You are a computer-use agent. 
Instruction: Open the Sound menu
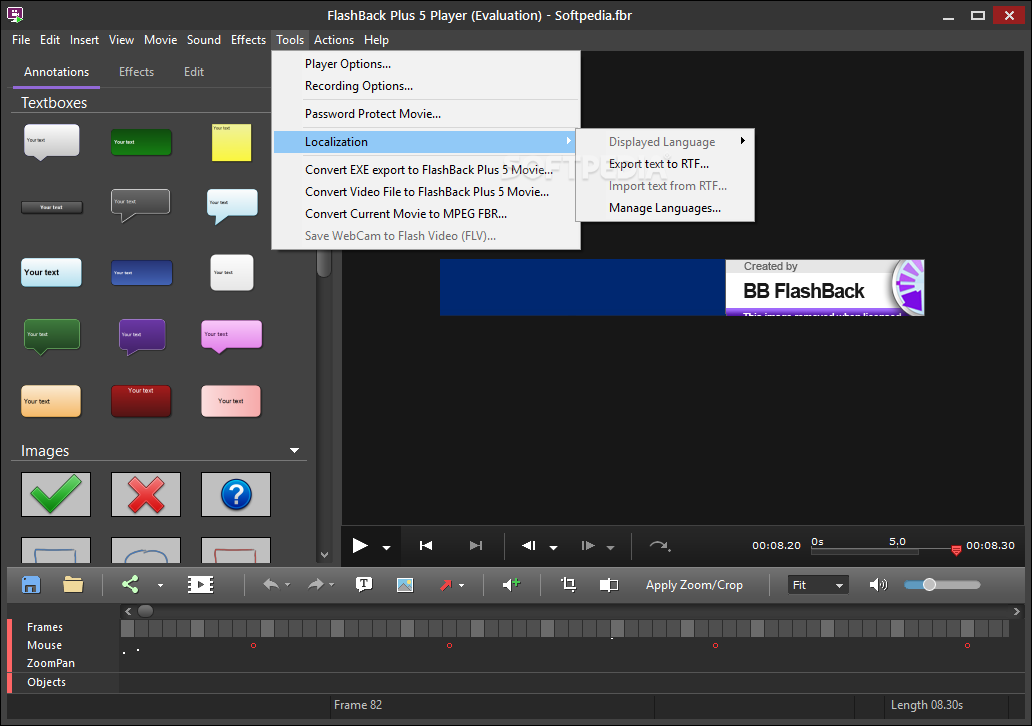tap(203, 39)
